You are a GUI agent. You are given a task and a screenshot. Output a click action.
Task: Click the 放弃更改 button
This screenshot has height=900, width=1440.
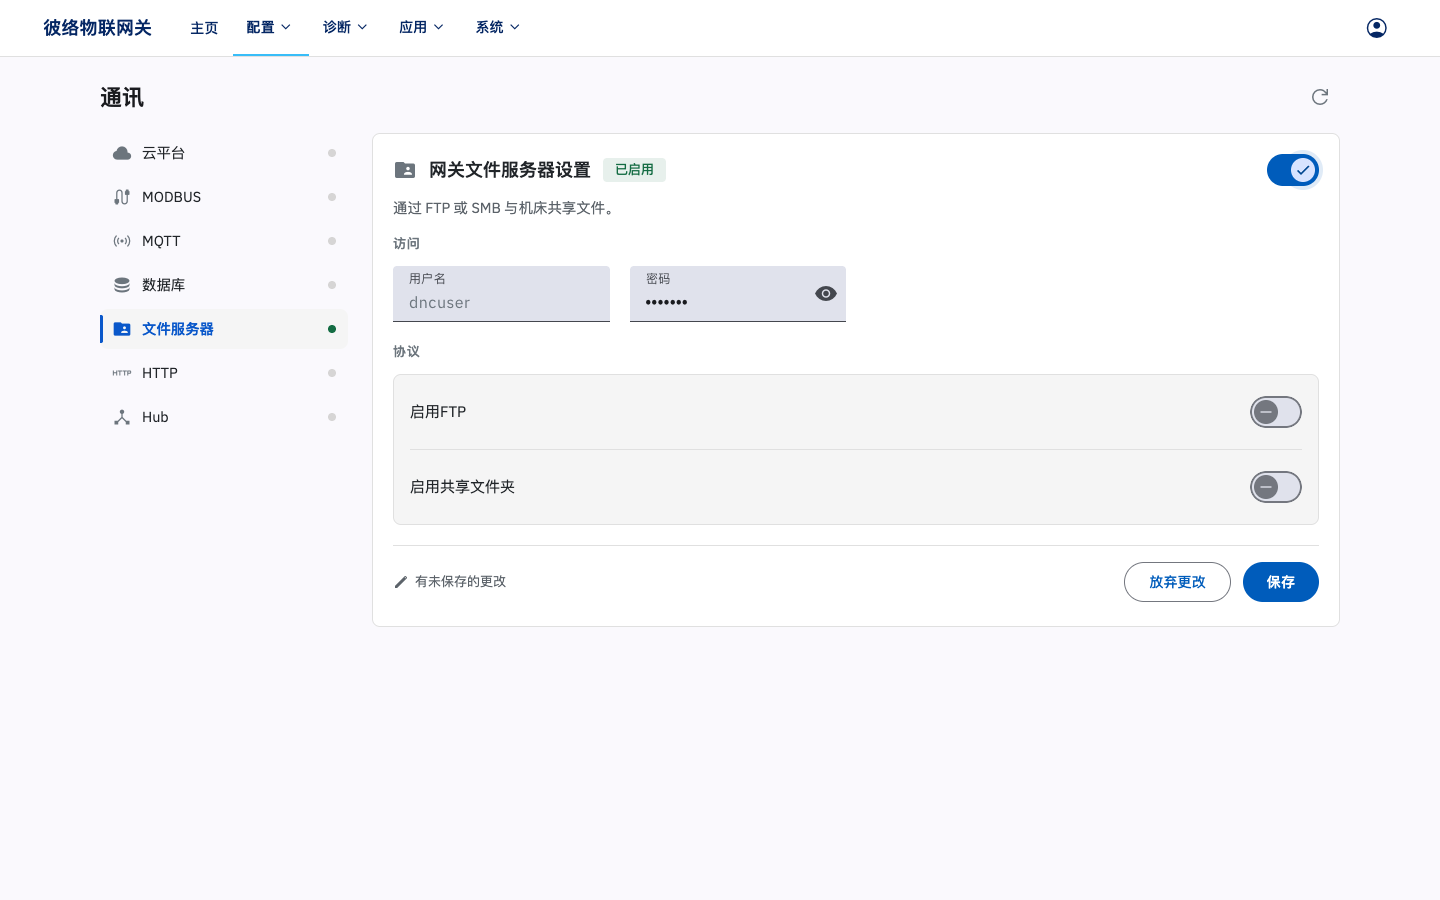coord(1177,582)
